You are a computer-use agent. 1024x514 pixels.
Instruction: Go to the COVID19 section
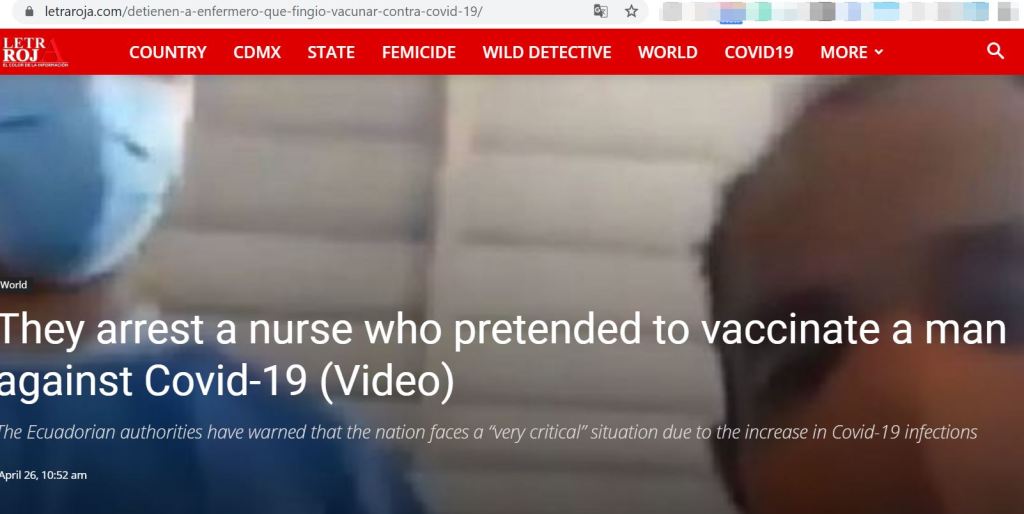click(x=759, y=52)
